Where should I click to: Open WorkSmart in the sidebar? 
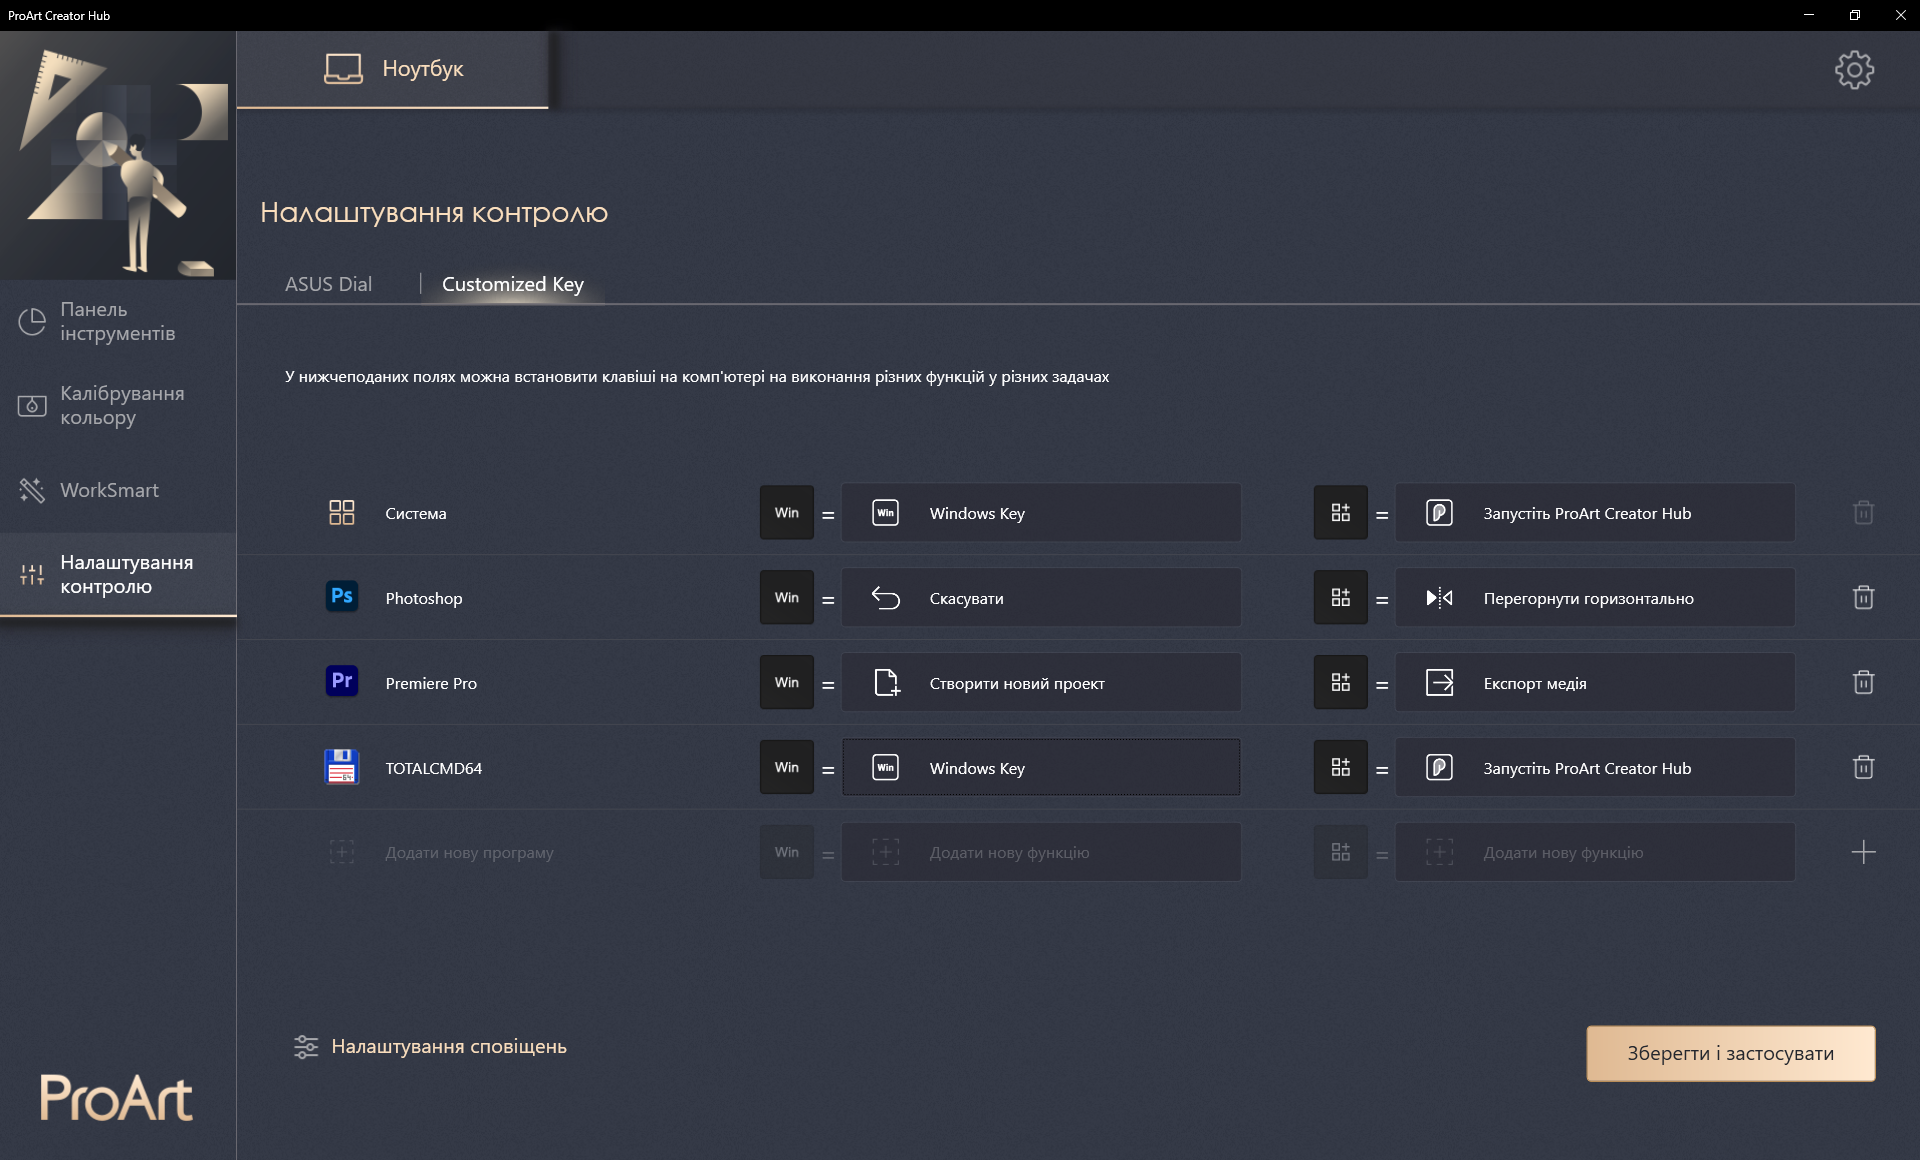tap(109, 490)
